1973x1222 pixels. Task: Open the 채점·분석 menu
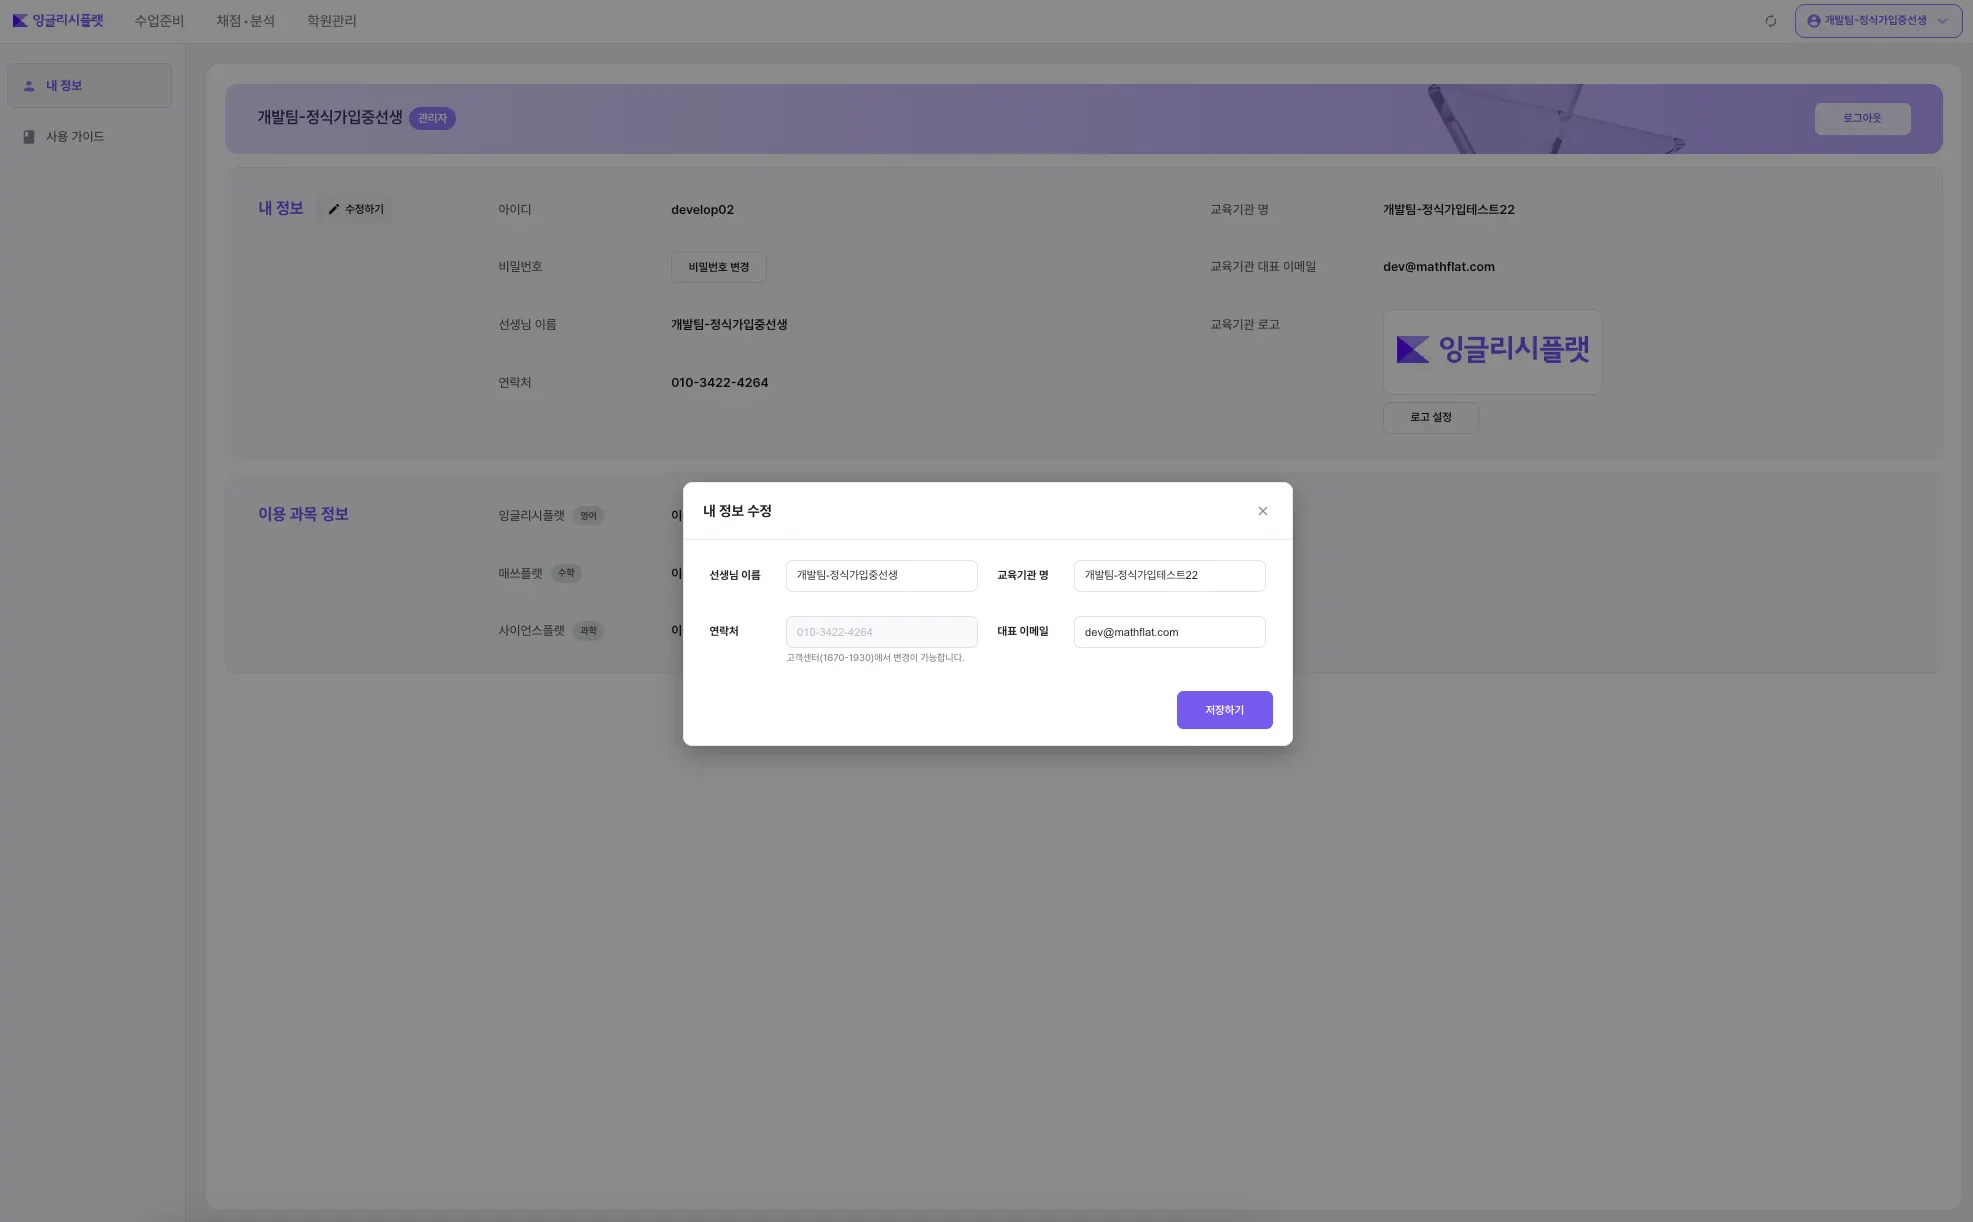tap(245, 21)
